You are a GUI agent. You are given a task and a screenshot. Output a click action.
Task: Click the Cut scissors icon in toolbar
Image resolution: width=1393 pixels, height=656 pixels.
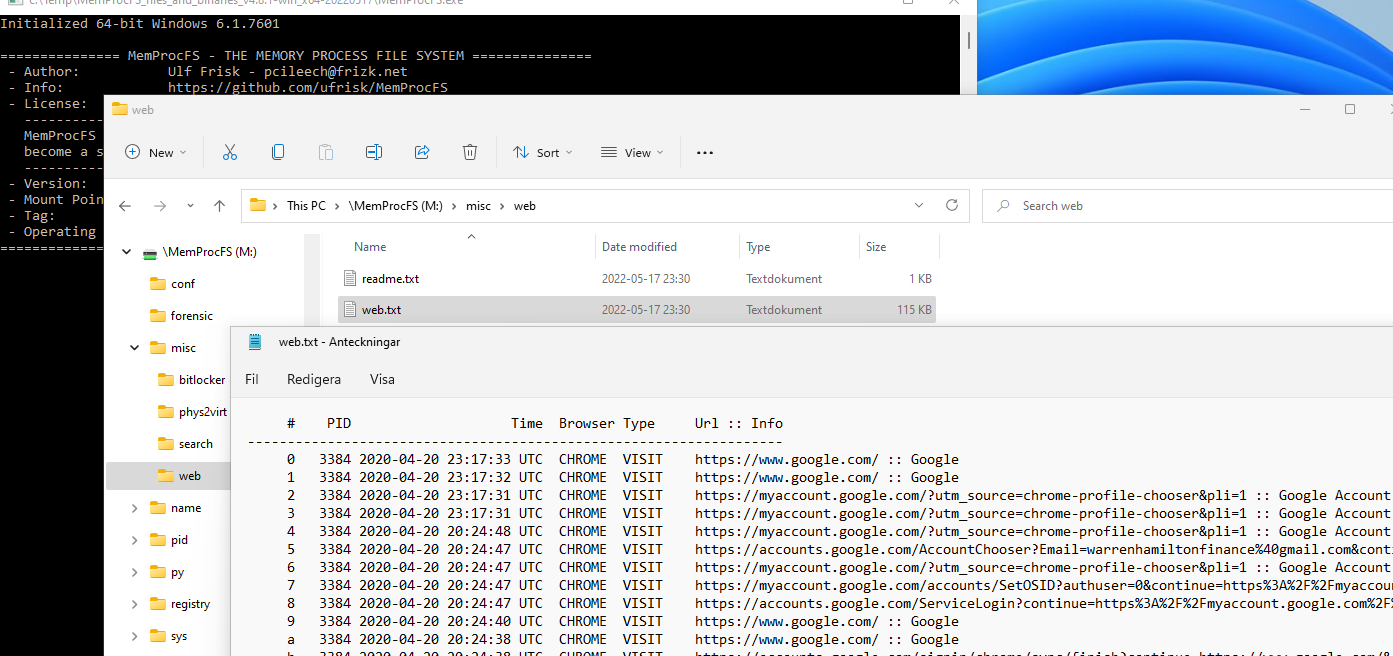[x=230, y=152]
